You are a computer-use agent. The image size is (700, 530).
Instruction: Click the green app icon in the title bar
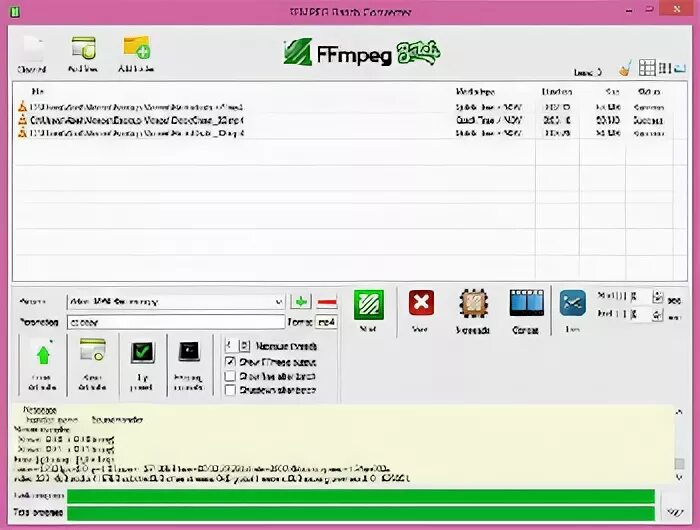[x=15, y=11]
